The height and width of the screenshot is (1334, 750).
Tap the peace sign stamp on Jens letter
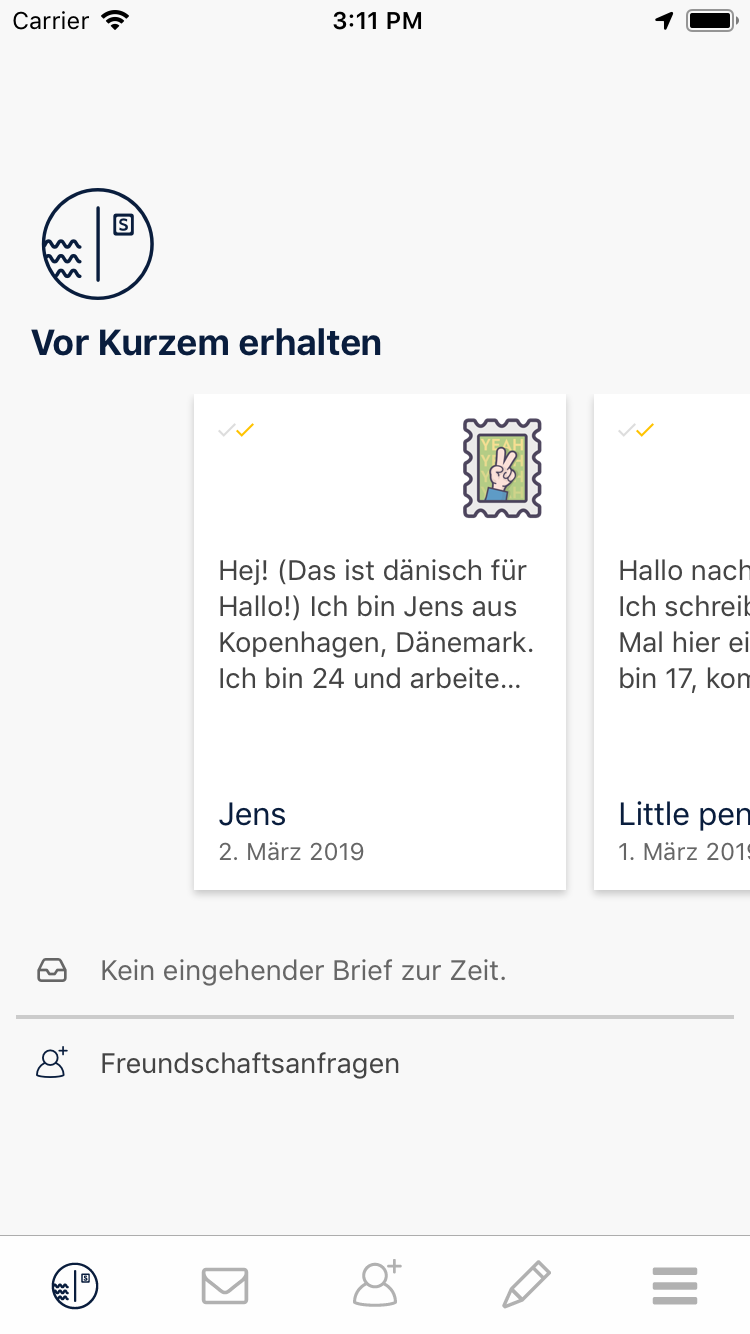point(502,468)
